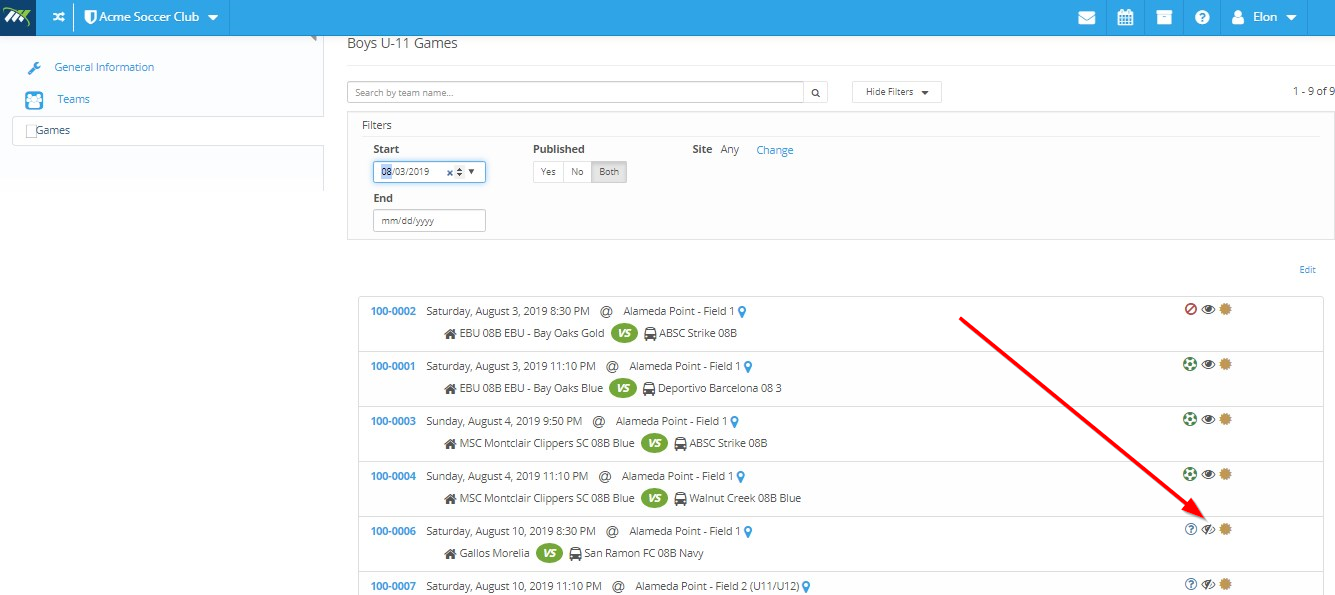Open the calendar icon in the top bar
This screenshot has height=595, width=1335.
coord(1125,17)
